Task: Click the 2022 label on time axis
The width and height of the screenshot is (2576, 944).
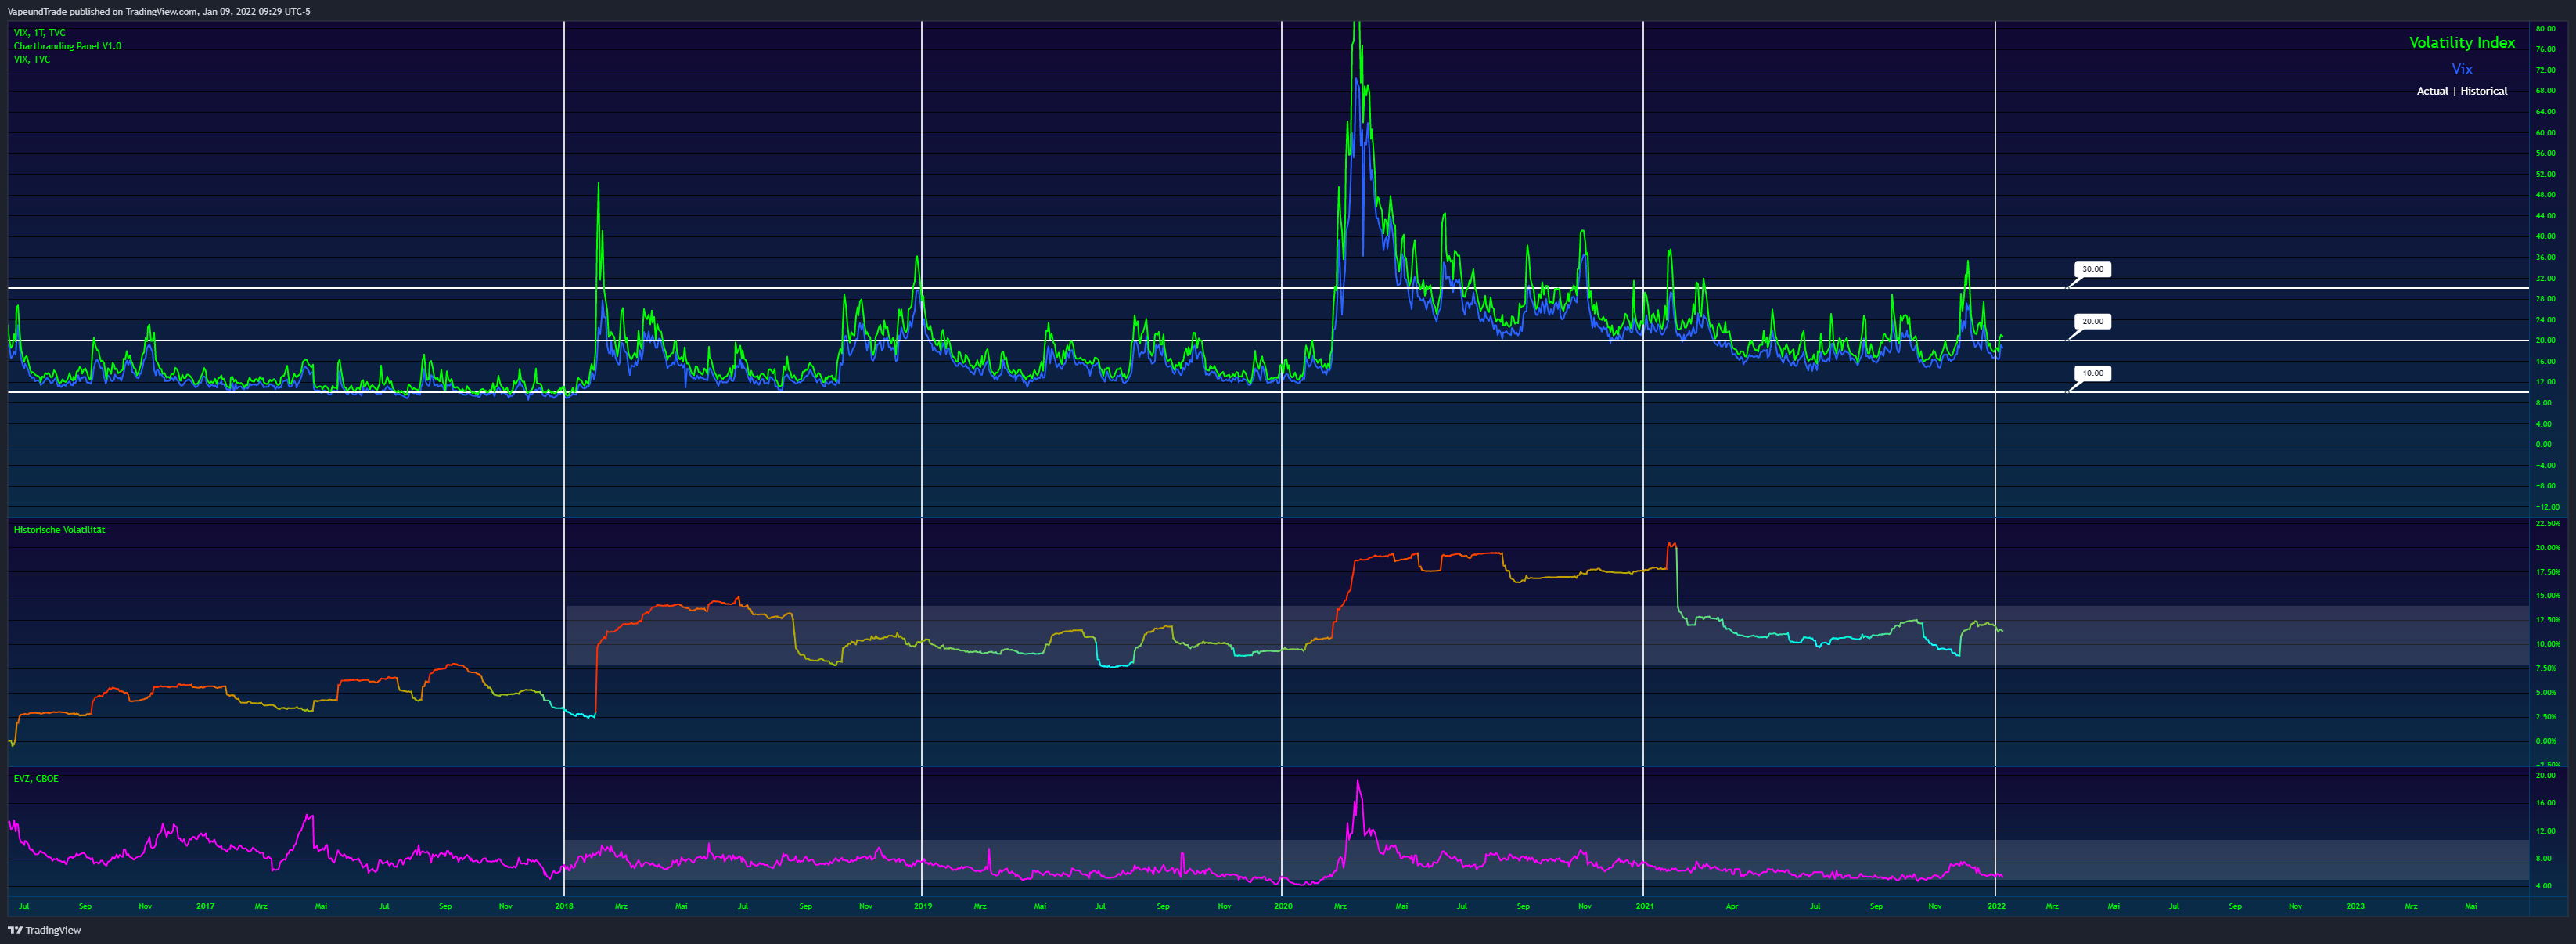Action: point(1996,906)
